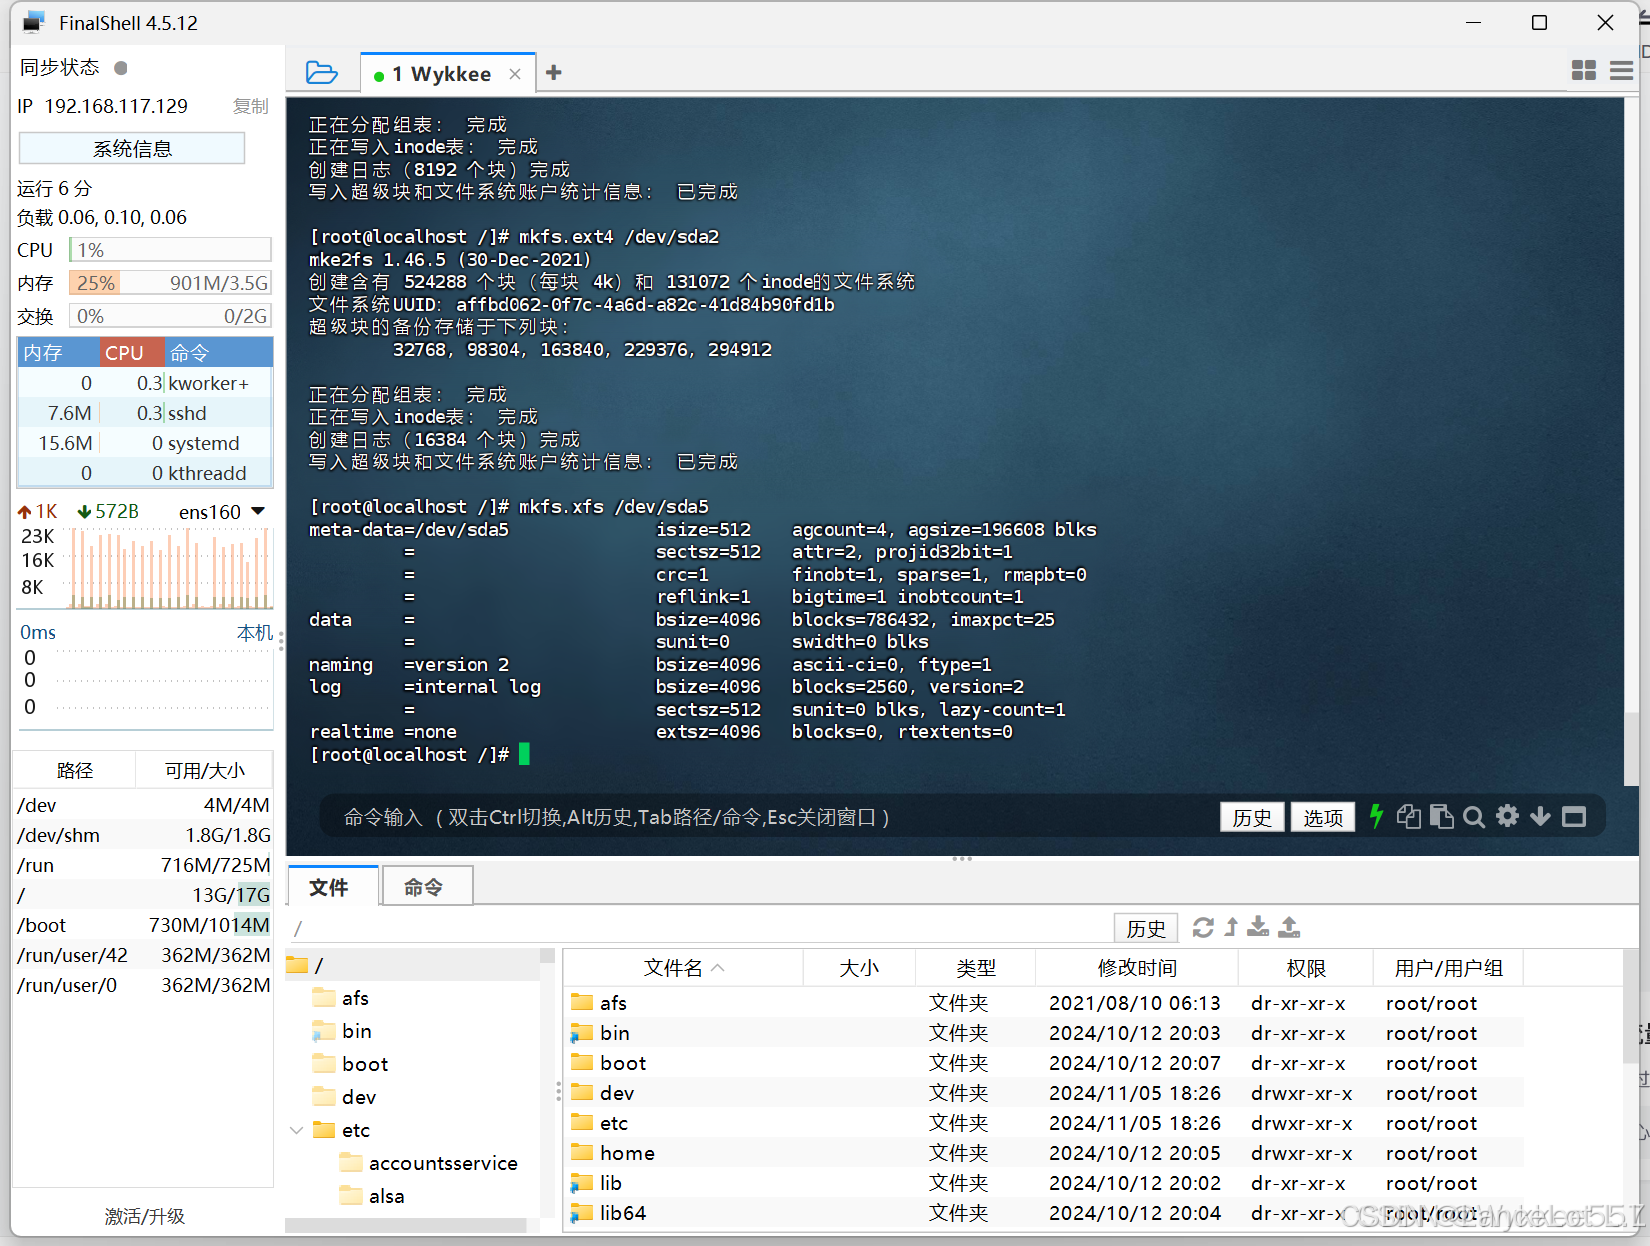Screen dimensions: 1650x1246
Task: Click 激活/升级 activate upgrade link
Action: [x=145, y=1216]
